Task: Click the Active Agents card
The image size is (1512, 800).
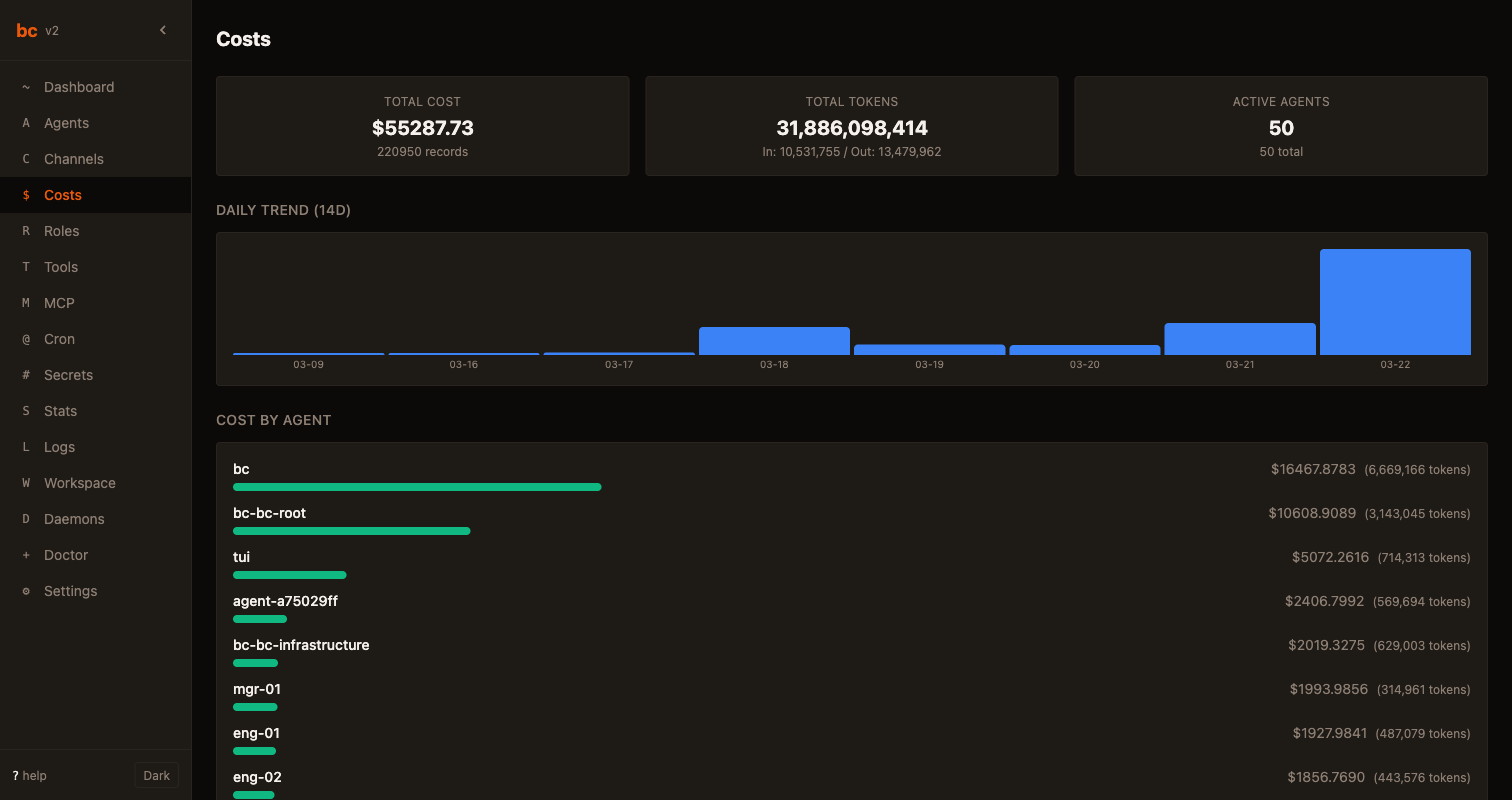Action: click(x=1281, y=126)
